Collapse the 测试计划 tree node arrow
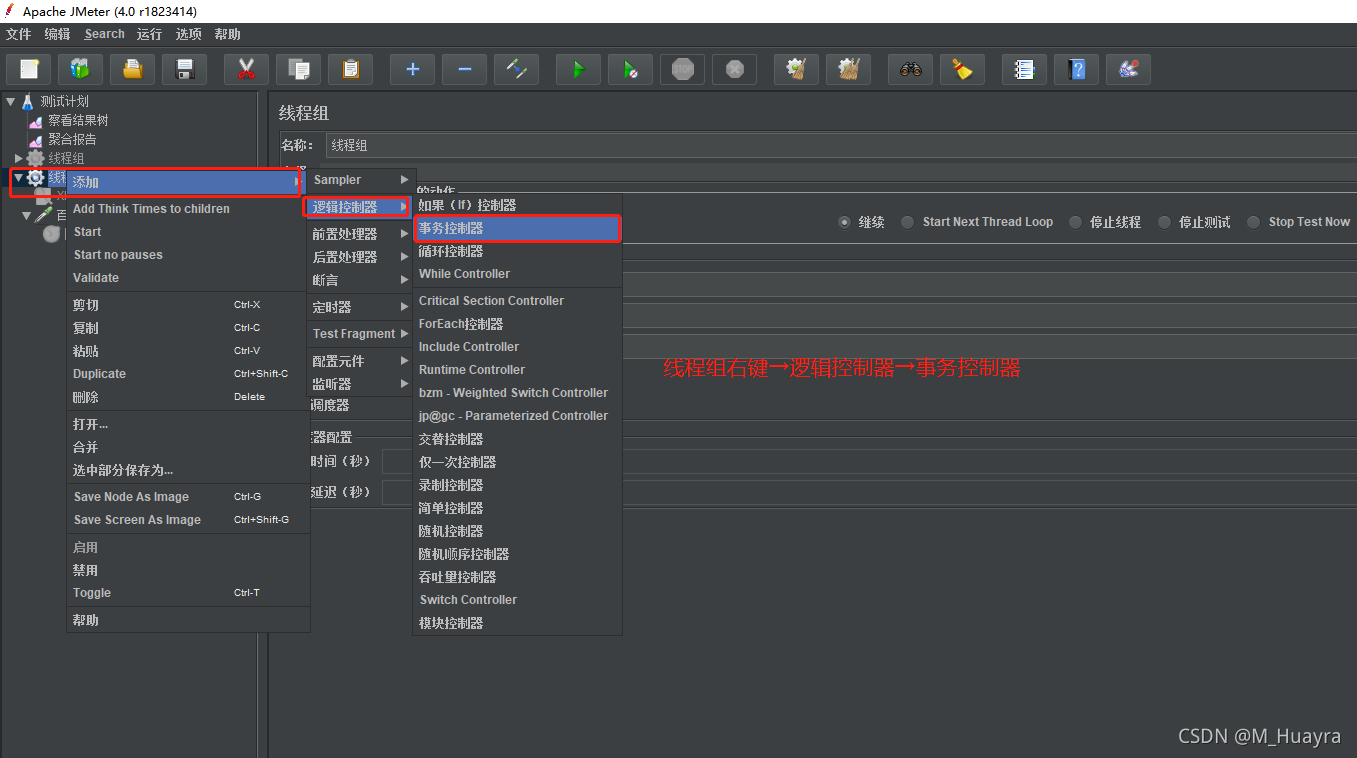This screenshot has width=1357, height=758. [x=11, y=101]
